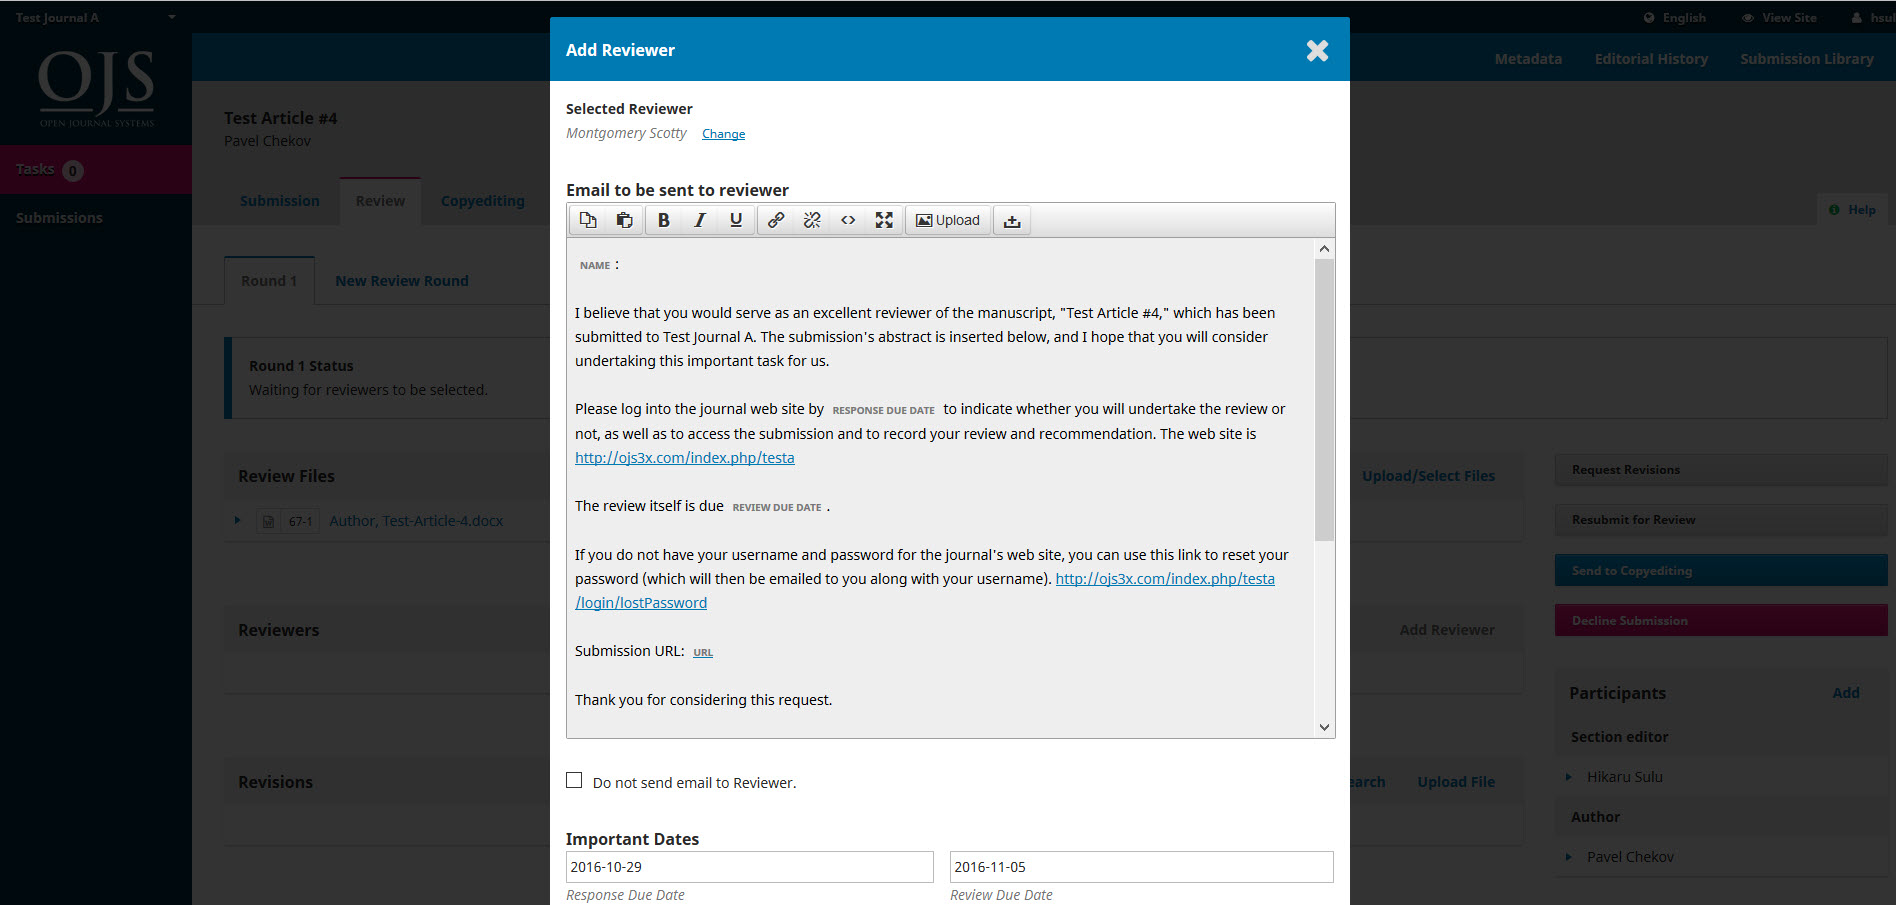Close the Add Reviewer dialog
The width and height of the screenshot is (1896, 905).
tap(1317, 50)
